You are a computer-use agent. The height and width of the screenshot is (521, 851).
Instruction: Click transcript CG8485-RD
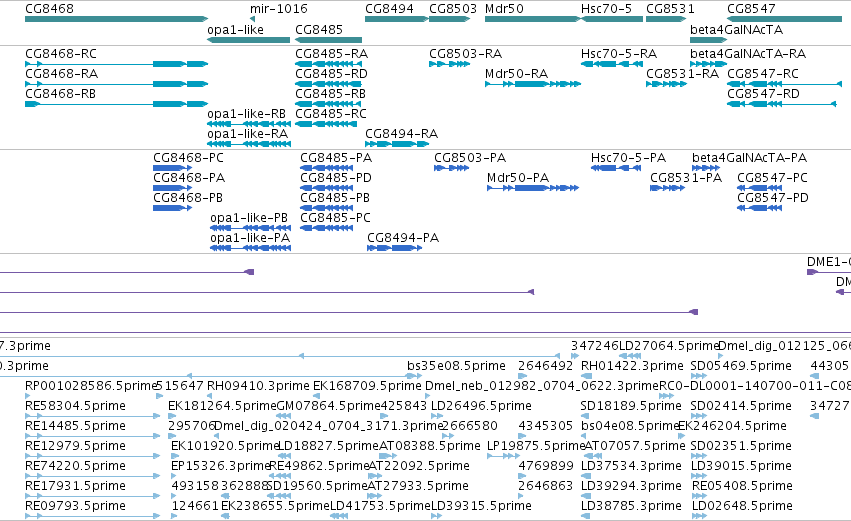click(x=328, y=84)
